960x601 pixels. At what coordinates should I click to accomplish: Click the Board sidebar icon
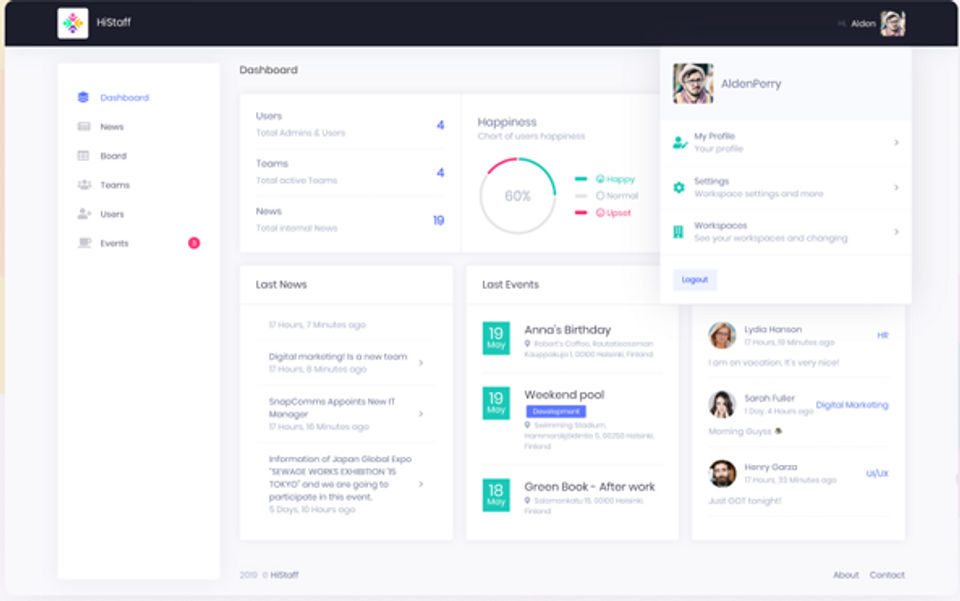click(x=83, y=155)
